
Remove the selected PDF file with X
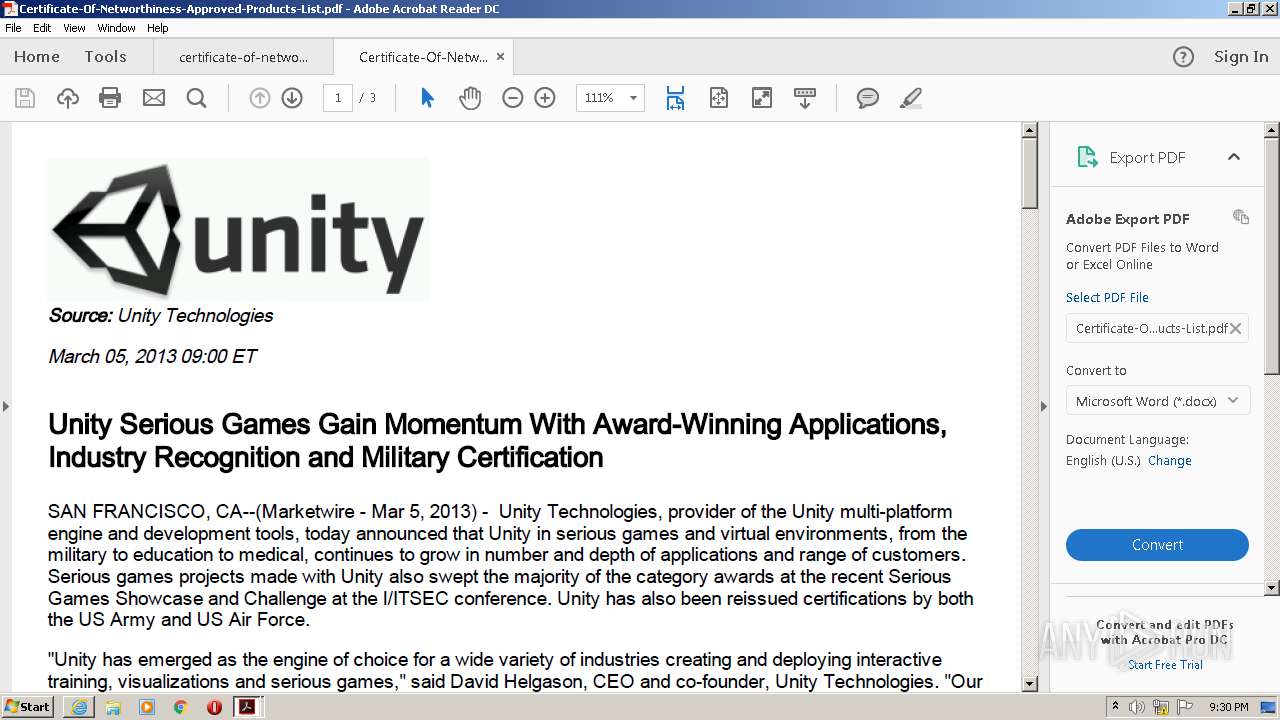(x=1236, y=328)
